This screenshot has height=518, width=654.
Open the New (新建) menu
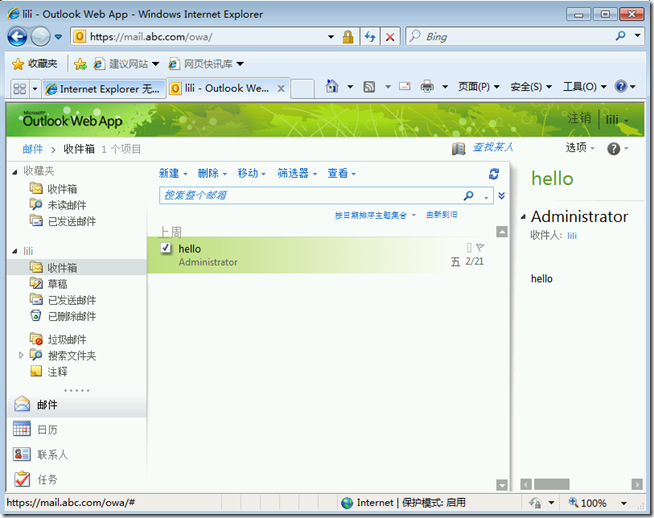[173, 174]
